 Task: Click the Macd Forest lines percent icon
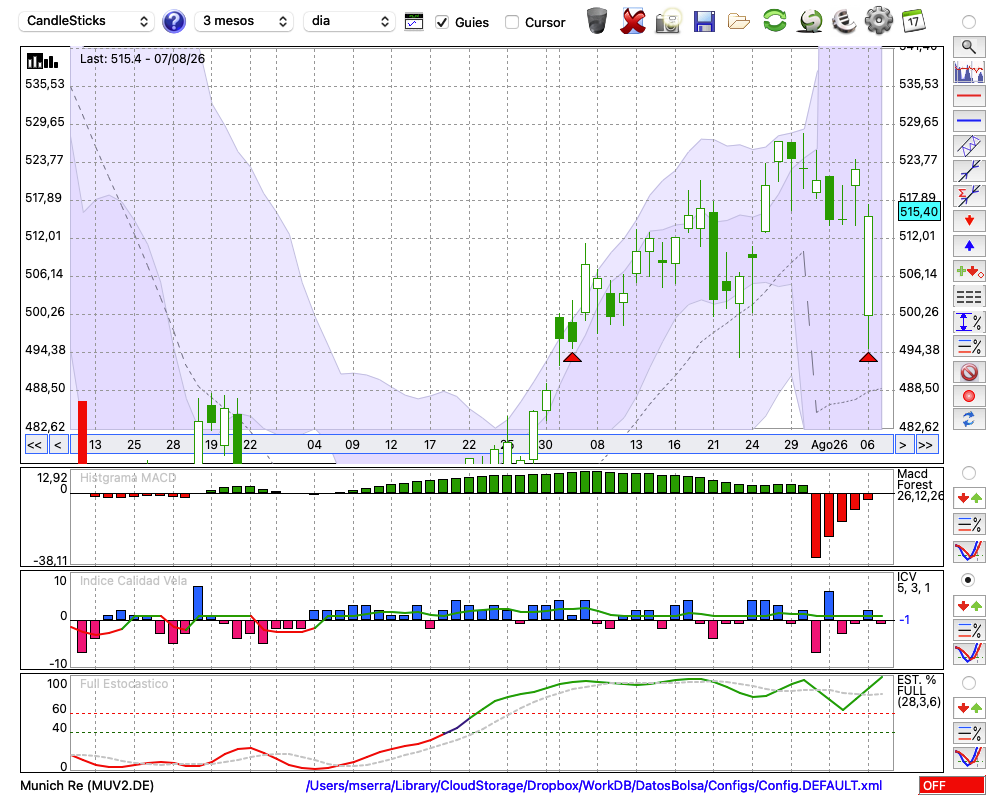click(969, 524)
